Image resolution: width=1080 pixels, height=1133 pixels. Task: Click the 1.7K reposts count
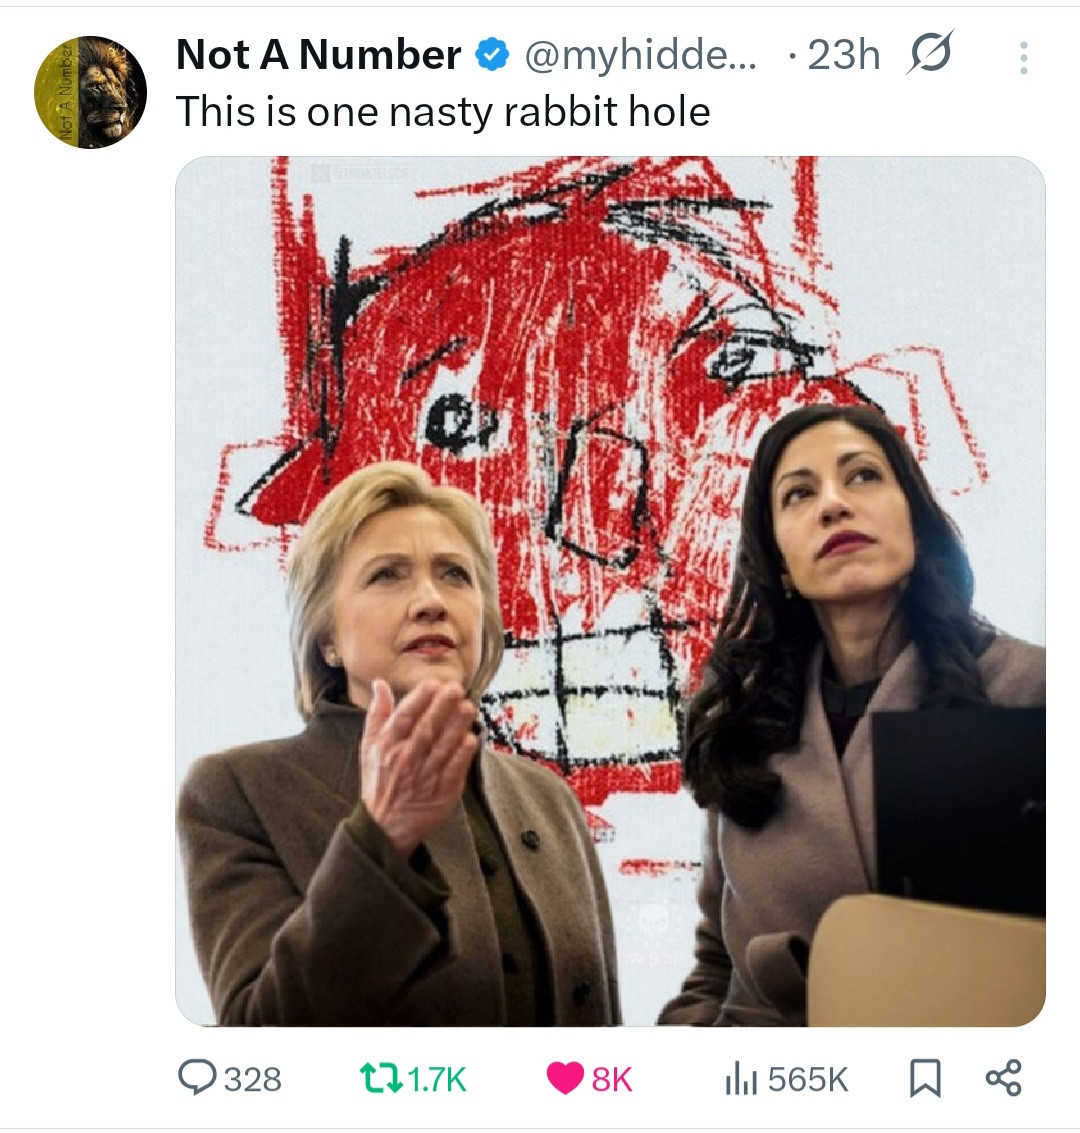pyautogui.click(x=438, y=1079)
